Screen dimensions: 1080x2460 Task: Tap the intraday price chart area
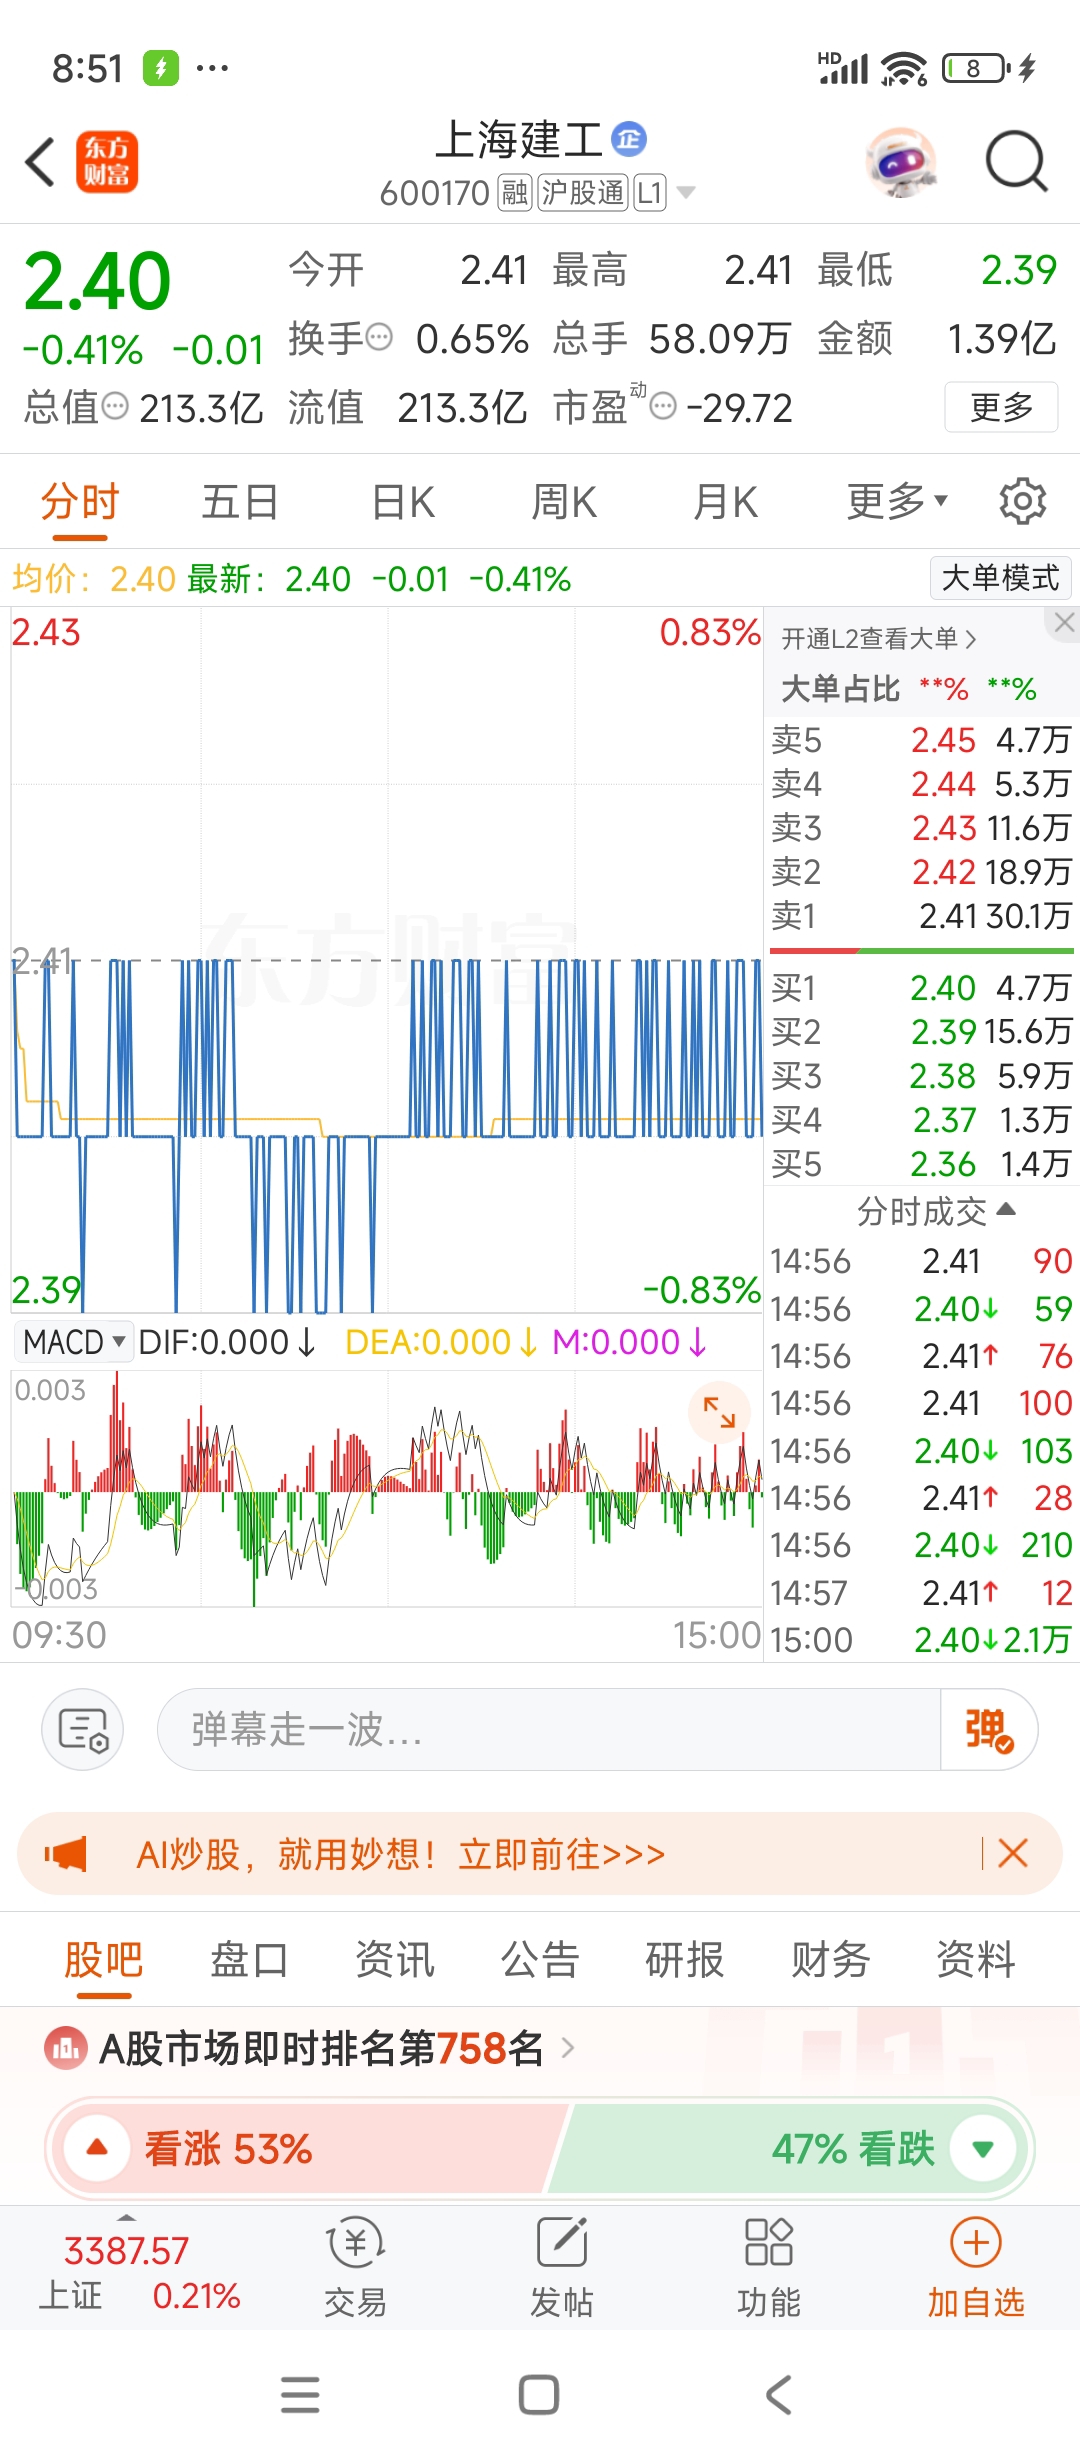click(387, 960)
